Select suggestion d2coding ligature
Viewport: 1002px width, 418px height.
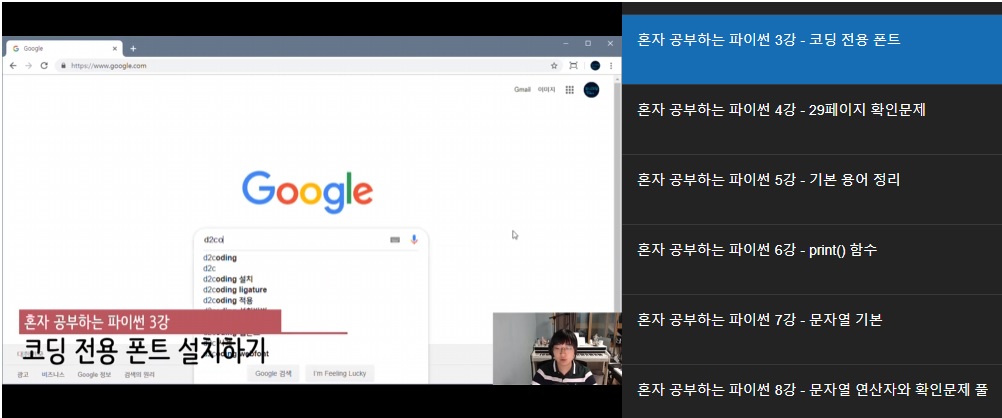[x=235, y=290]
